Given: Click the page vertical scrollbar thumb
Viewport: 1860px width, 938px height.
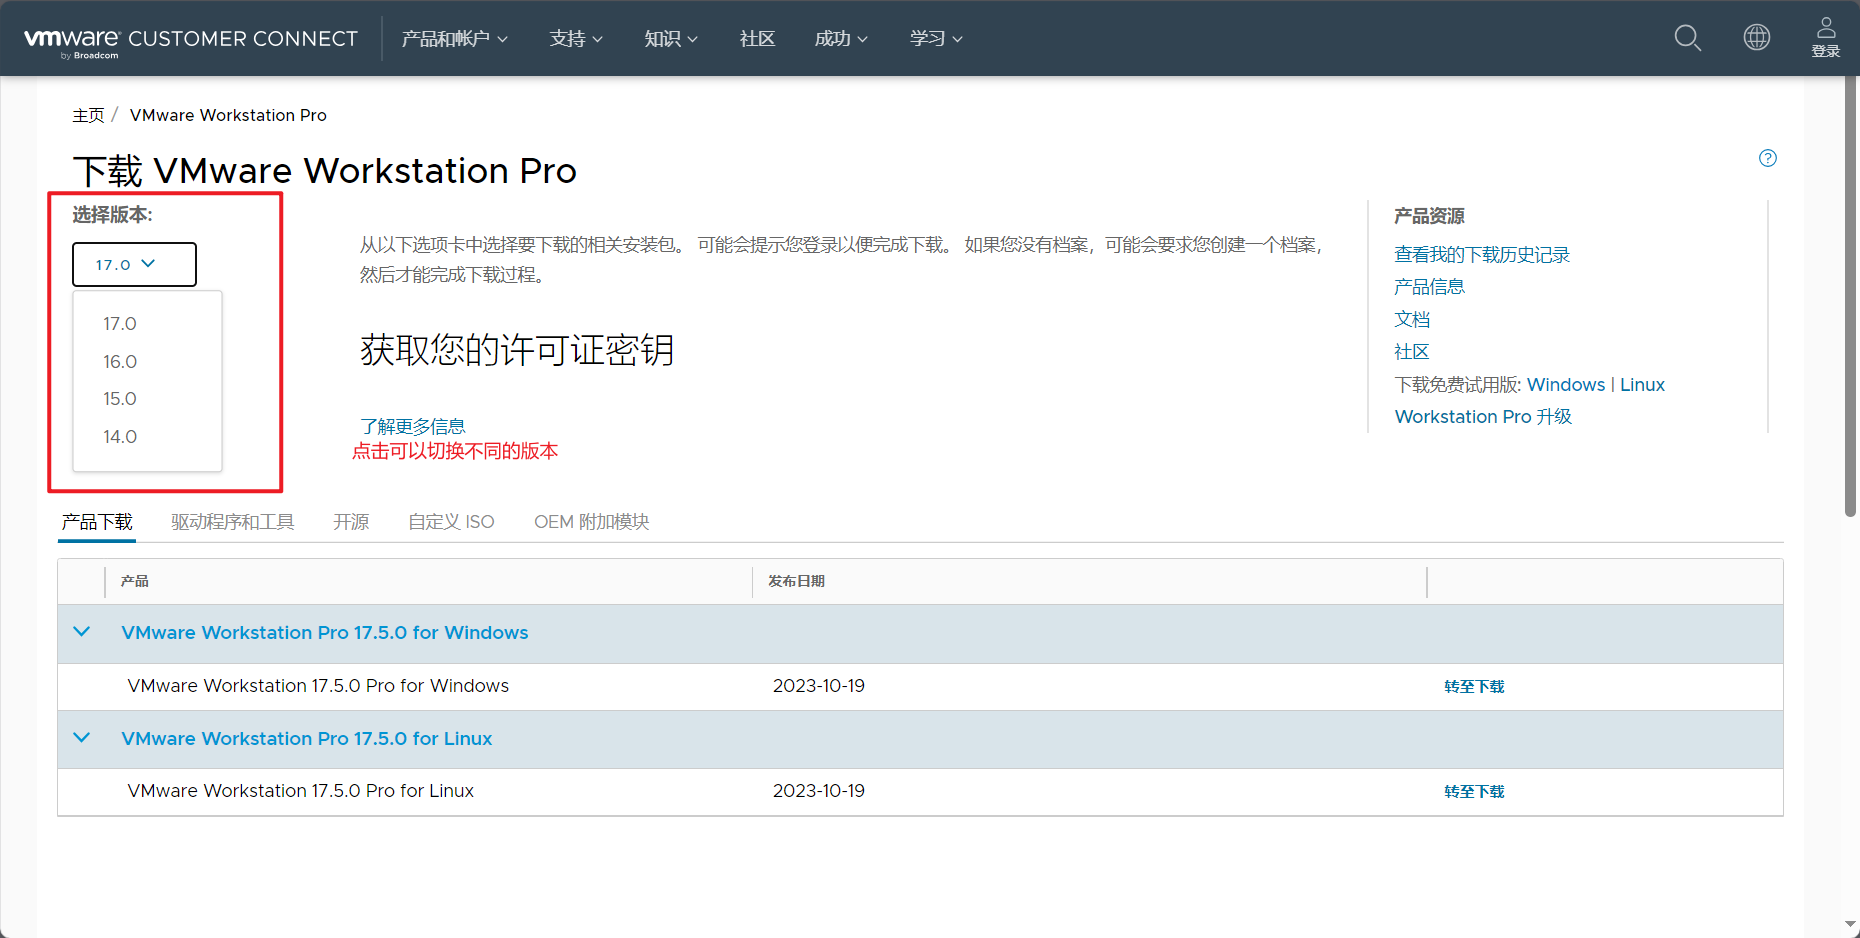Looking at the screenshot, I should [1851, 297].
